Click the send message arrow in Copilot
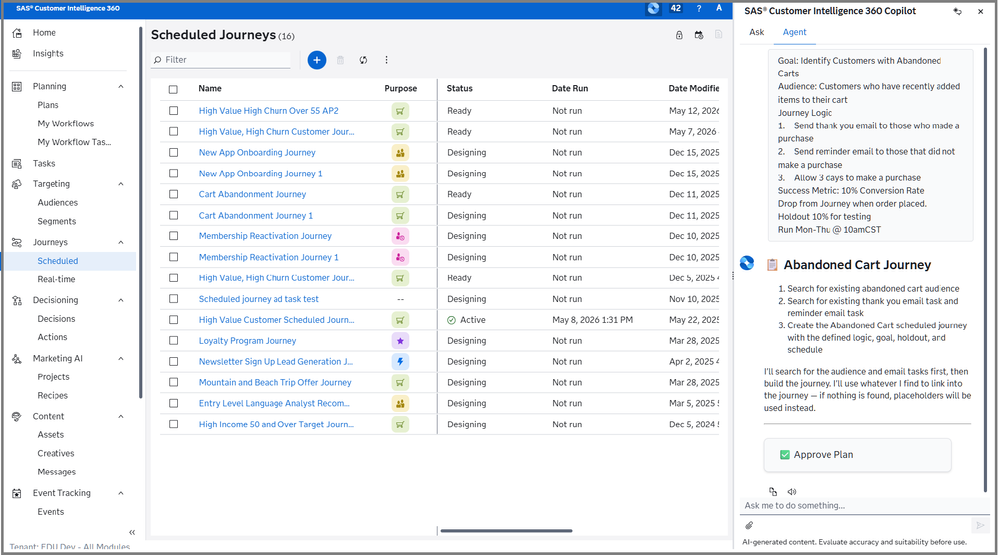This screenshot has height=555, width=999. (979, 526)
